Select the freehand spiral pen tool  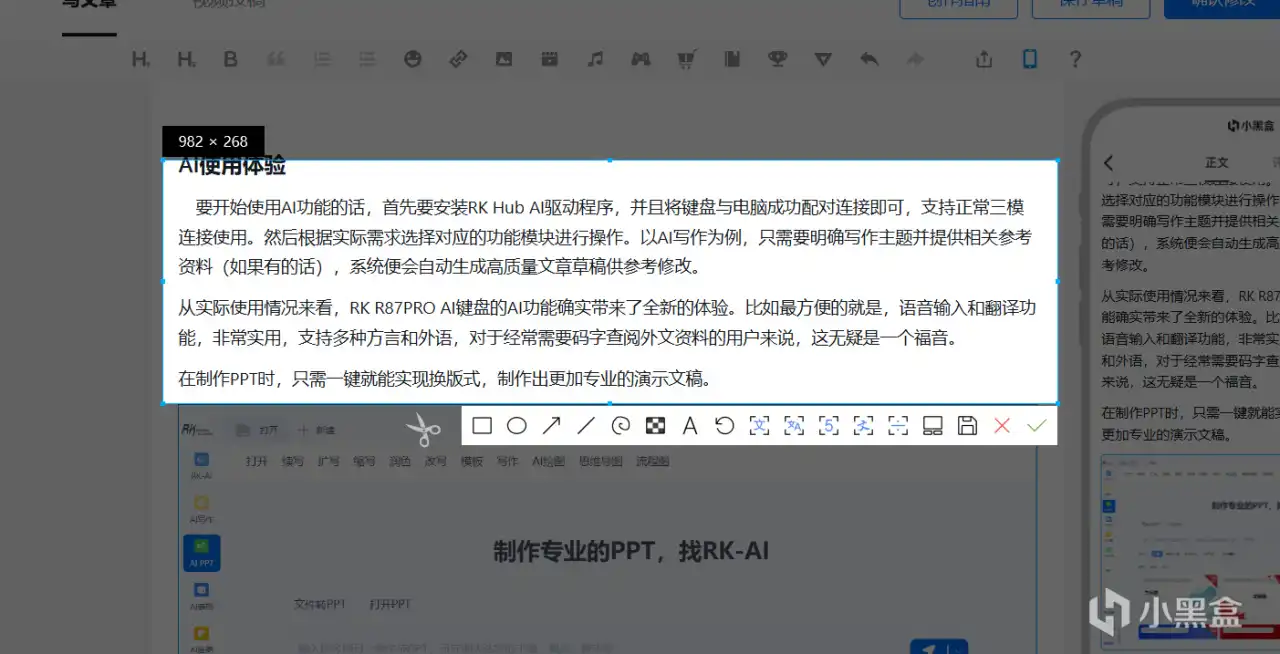pyautogui.click(x=620, y=426)
